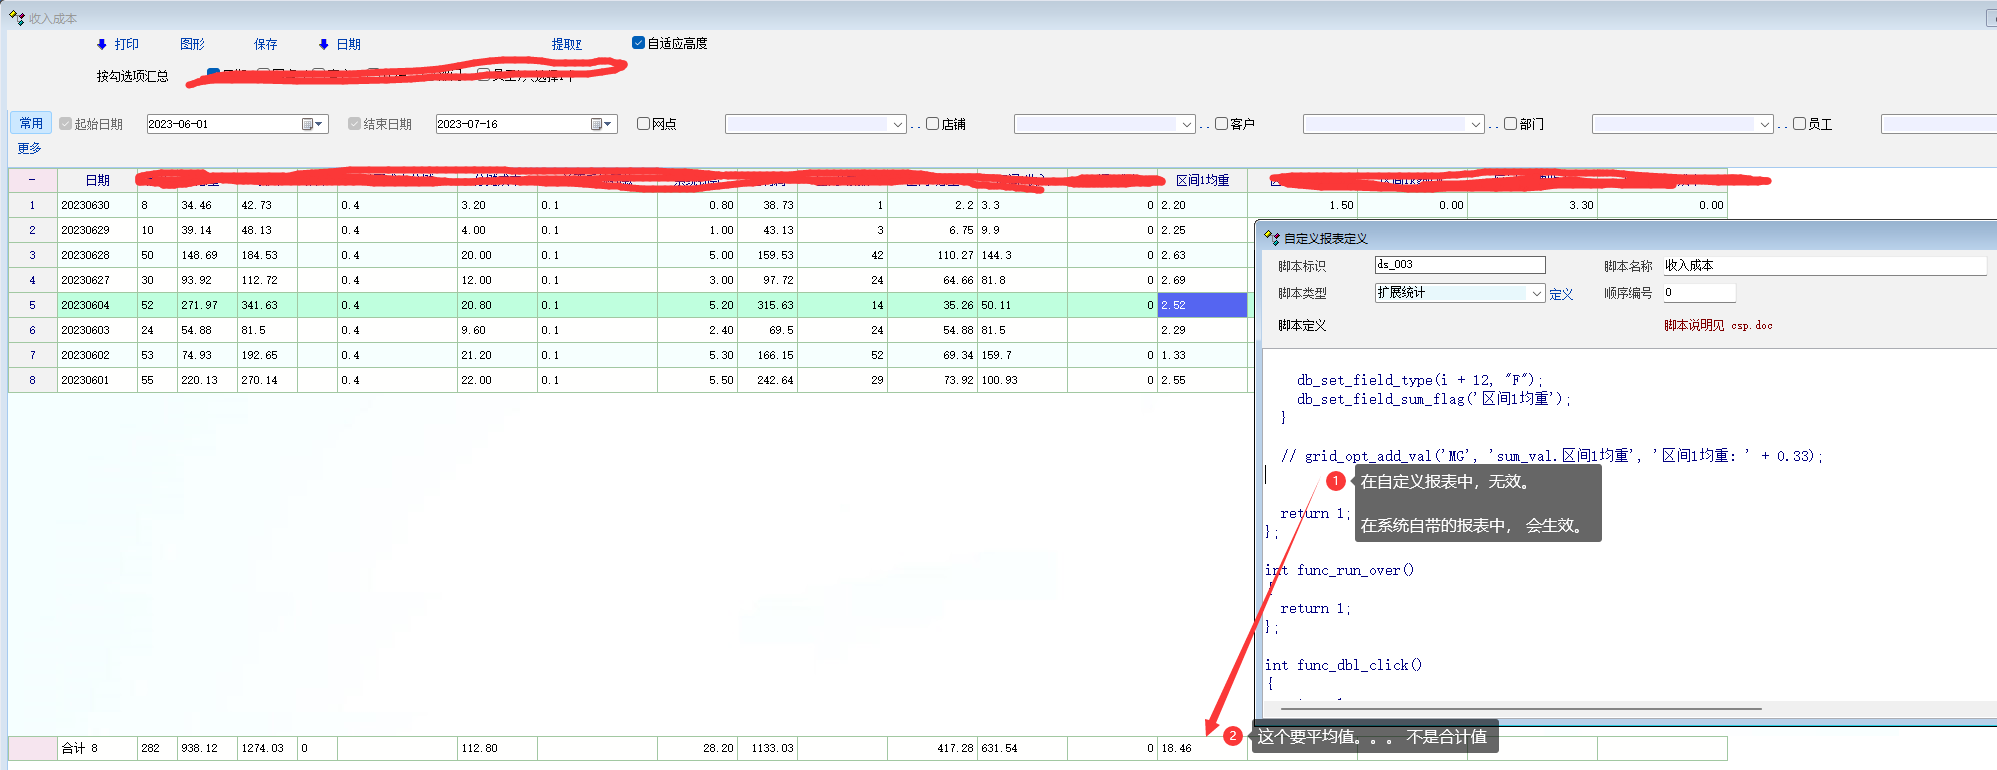Image resolution: width=1997 pixels, height=770 pixels.
Task: Click the dotted lookup icon before 店铺
Action: pos(915,125)
